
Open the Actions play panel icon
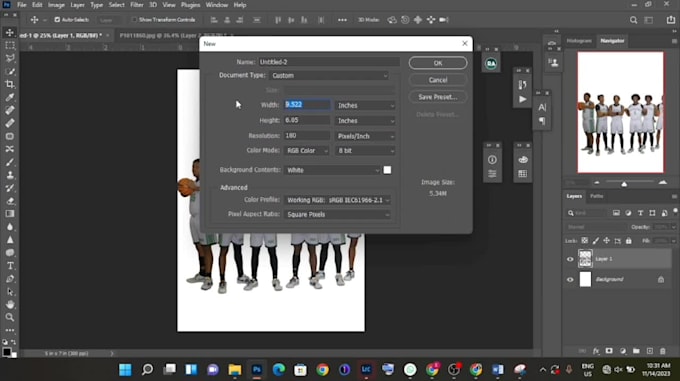coord(523,99)
